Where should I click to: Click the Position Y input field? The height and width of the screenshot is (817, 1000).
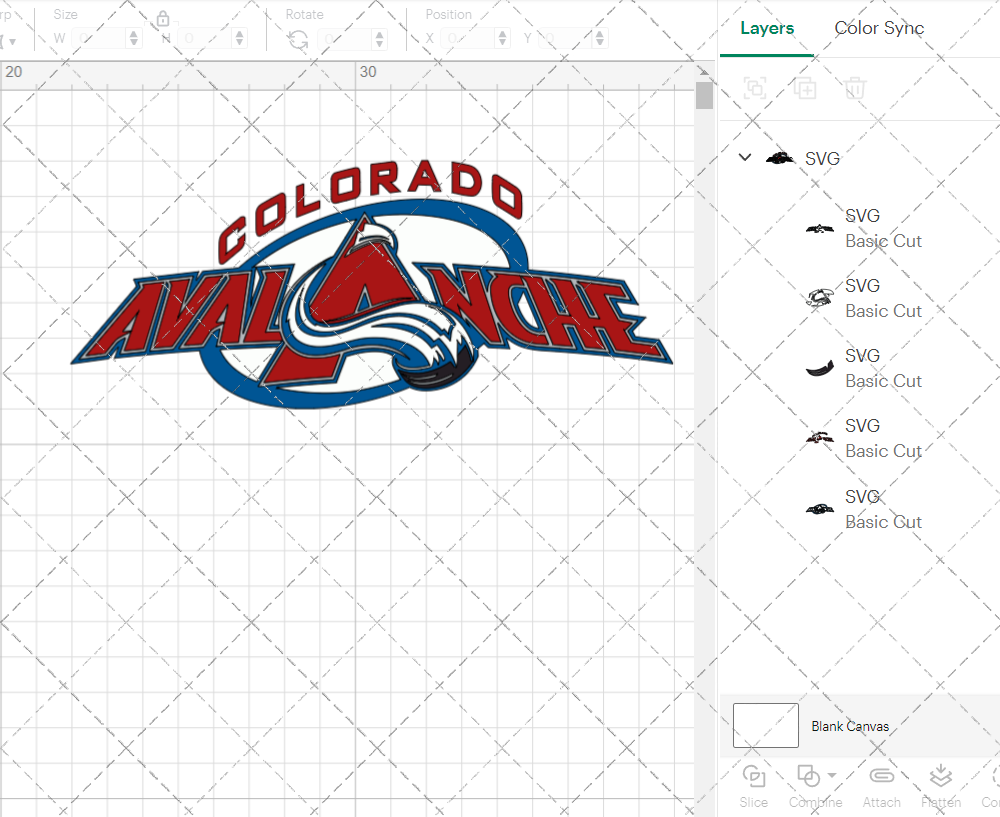point(566,38)
